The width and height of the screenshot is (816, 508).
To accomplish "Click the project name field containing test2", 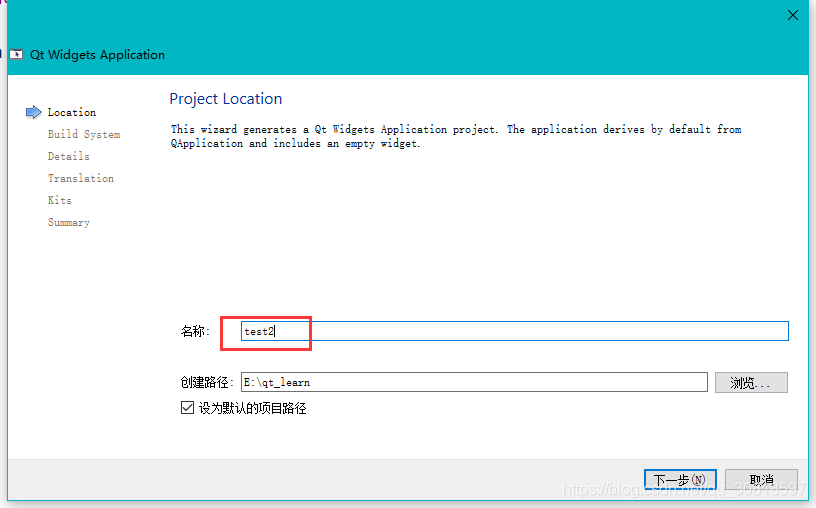I will coord(515,331).
